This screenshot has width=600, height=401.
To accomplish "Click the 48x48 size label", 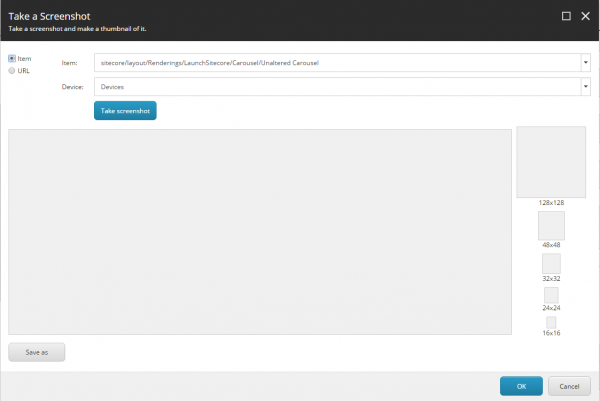I will [x=551, y=245].
